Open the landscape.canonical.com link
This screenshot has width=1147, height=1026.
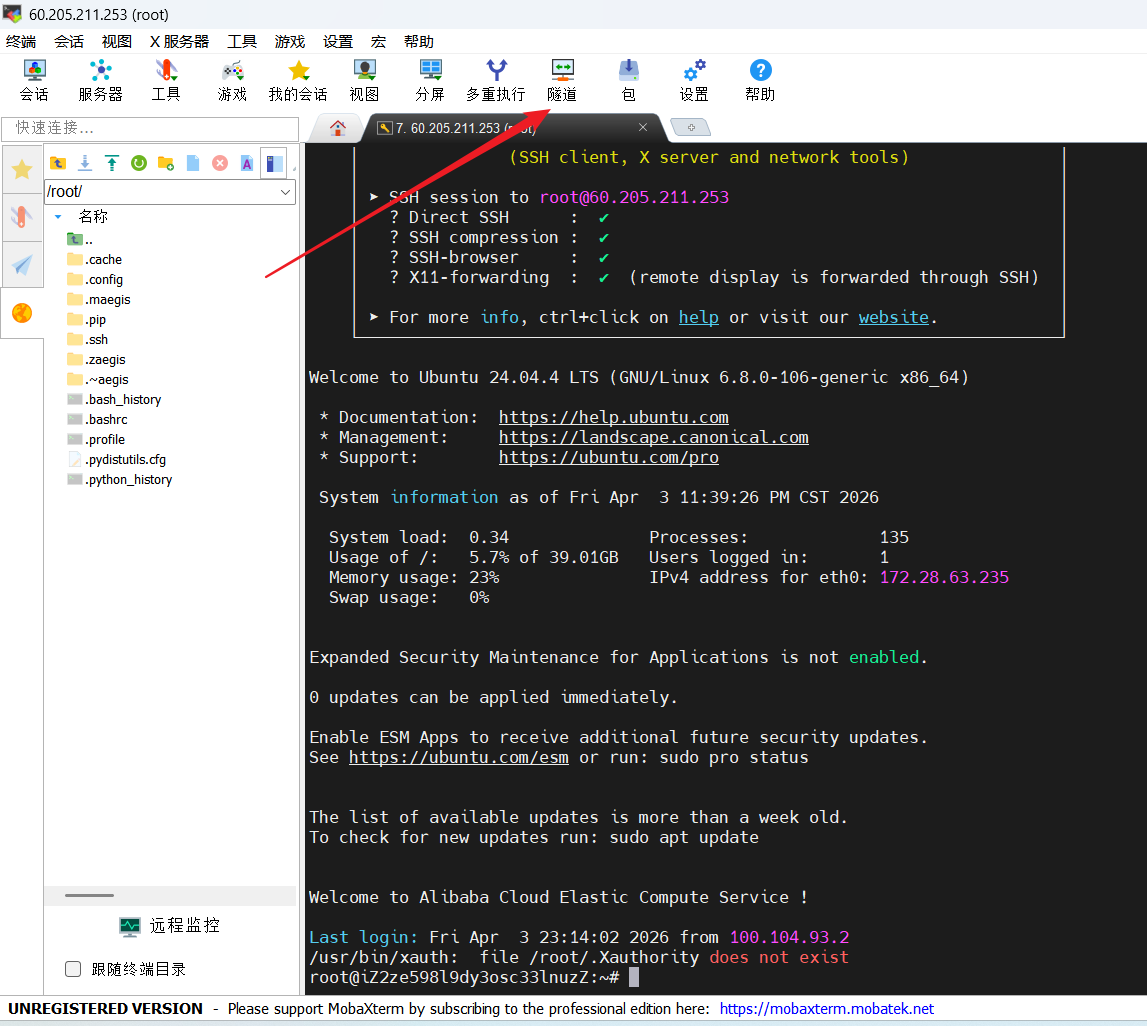654,437
